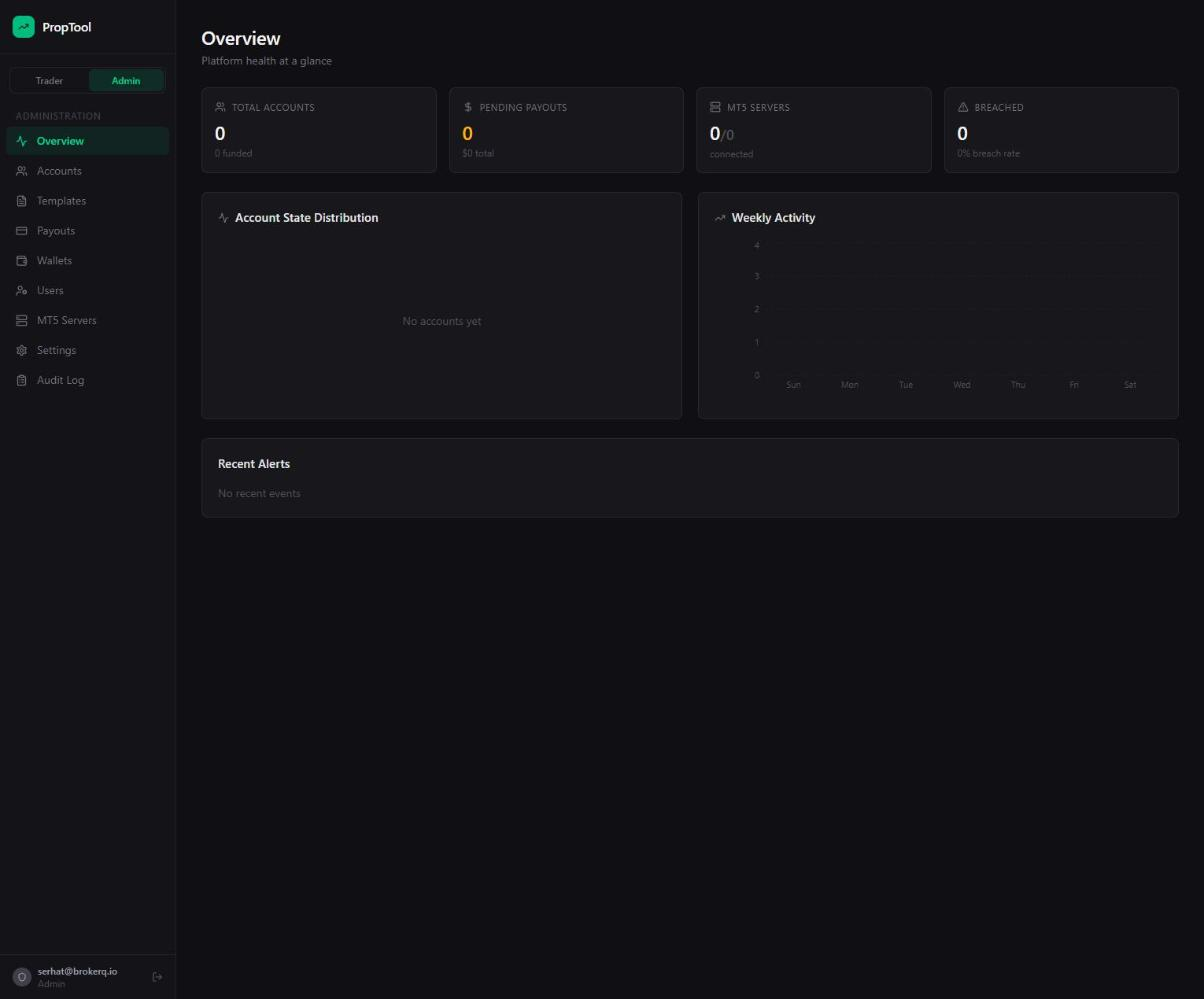This screenshot has width=1204, height=999.
Task: Click the Wallets icon in sidebar
Action: (21, 261)
